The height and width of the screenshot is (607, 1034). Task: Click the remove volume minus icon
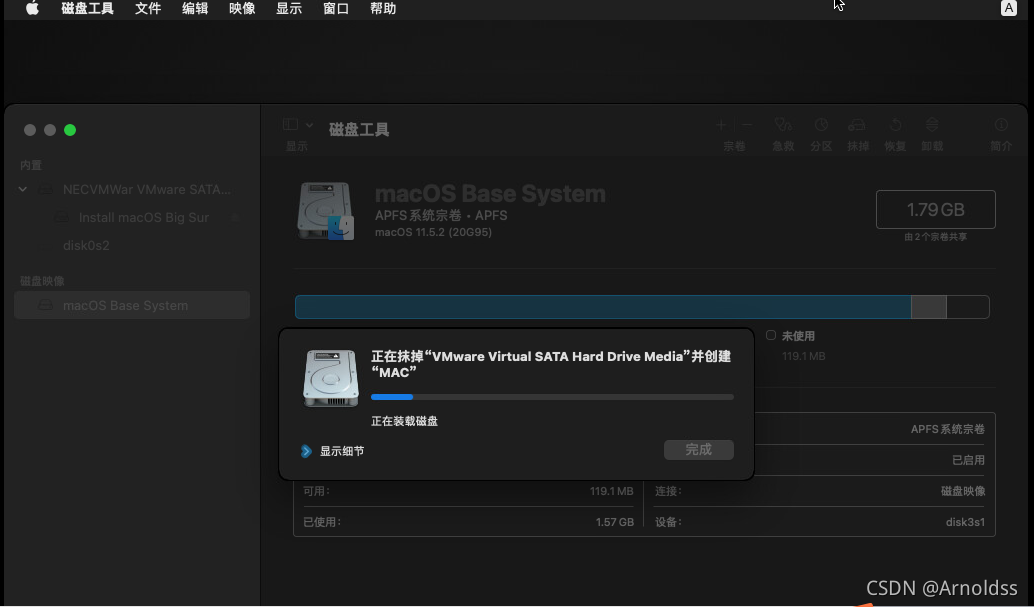tap(746, 125)
